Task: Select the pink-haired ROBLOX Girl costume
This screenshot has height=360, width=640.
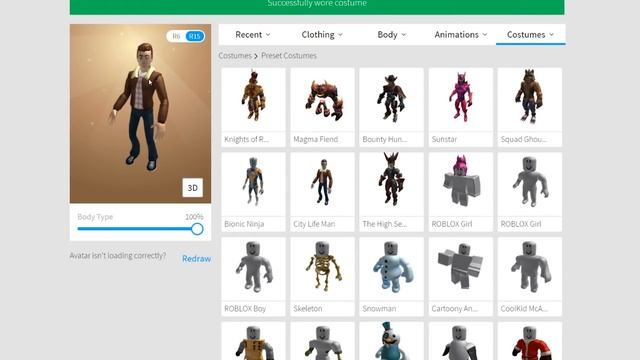Action: (461, 184)
